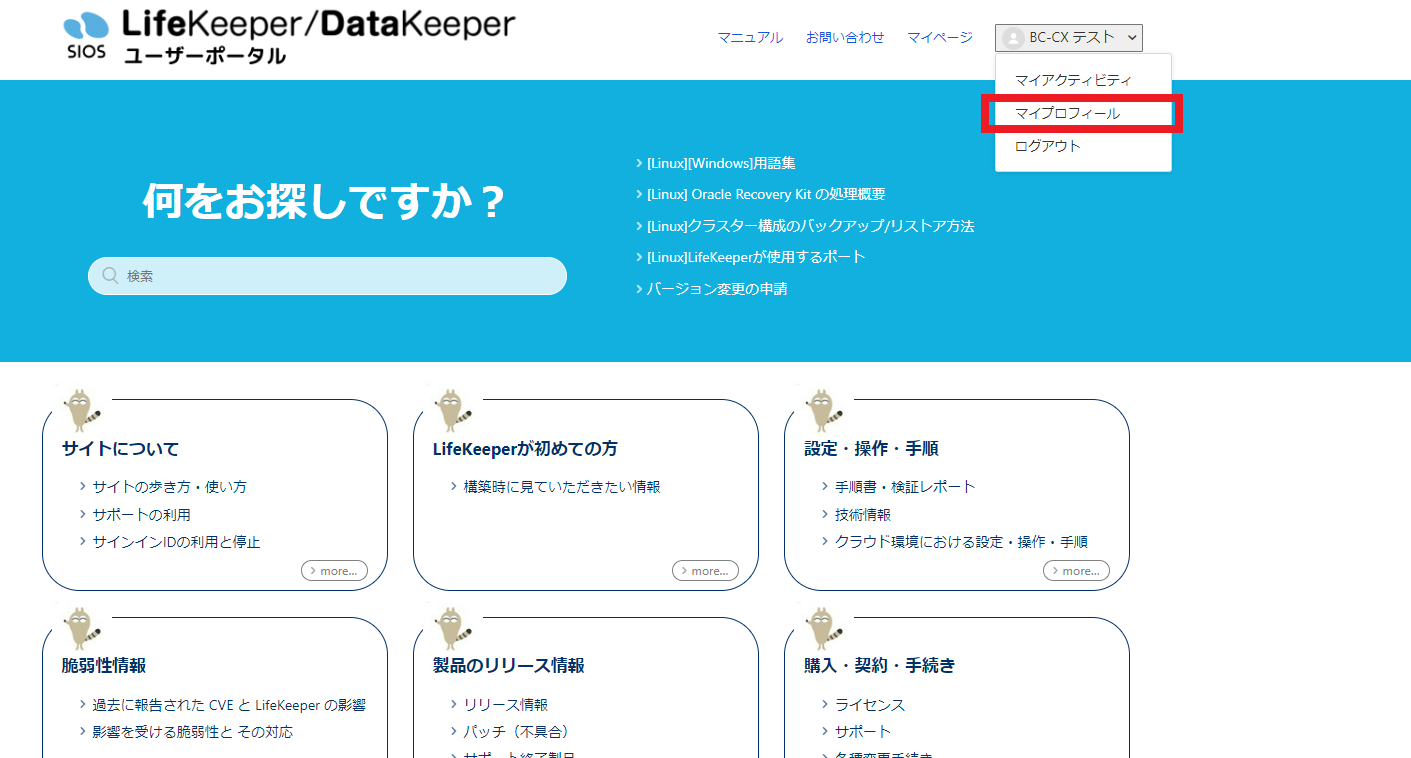Click more... in the LifeKeeperが初めての方 card
This screenshot has height=758, width=1411.
pos(705,571)
